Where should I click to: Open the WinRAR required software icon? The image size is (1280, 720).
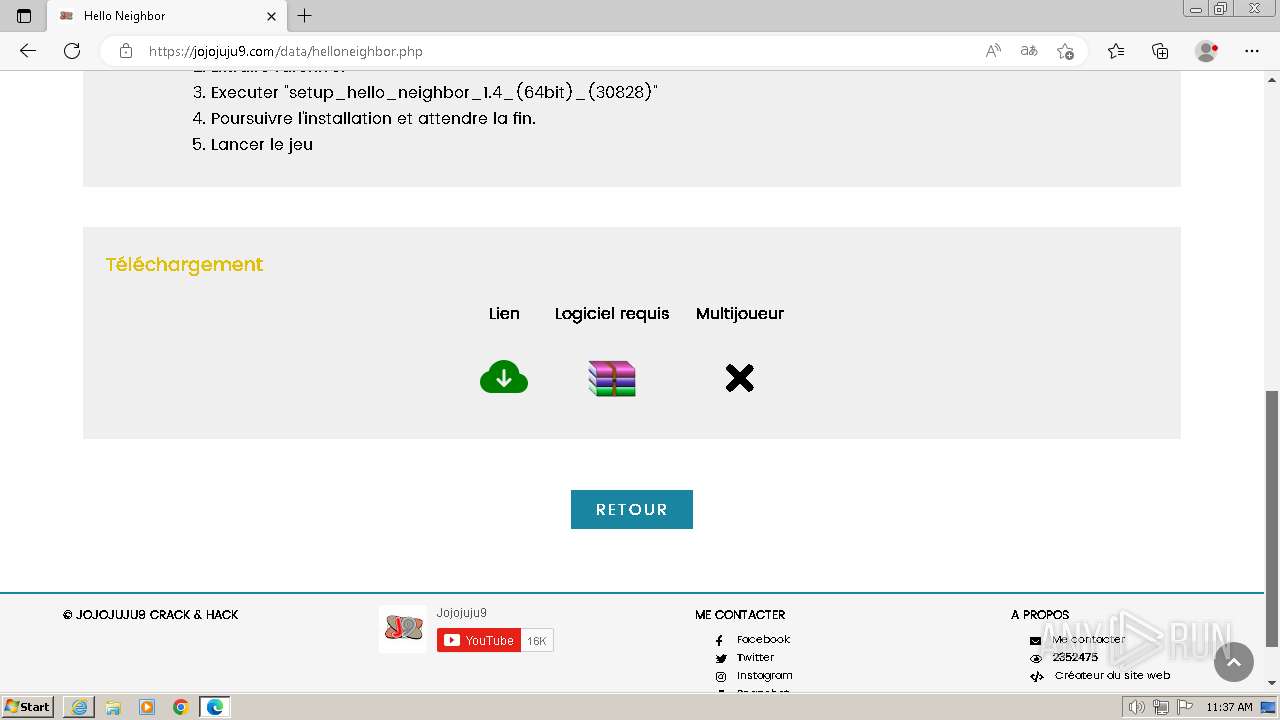612,378
